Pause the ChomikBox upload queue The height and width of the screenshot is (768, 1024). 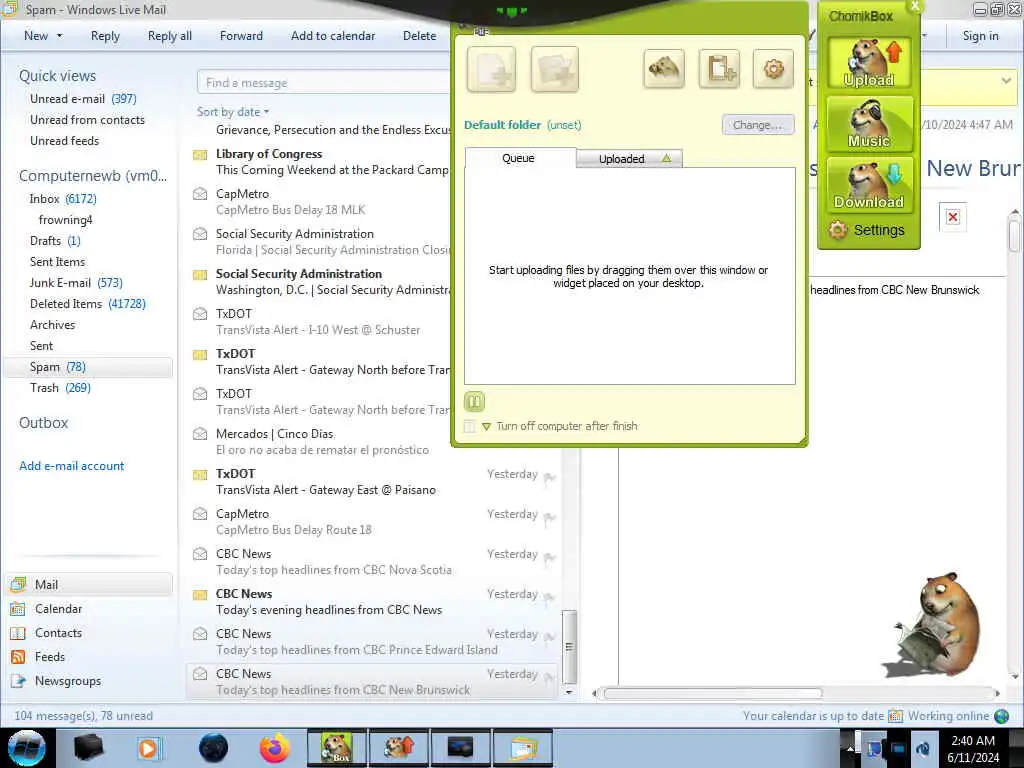coord(475,401)
